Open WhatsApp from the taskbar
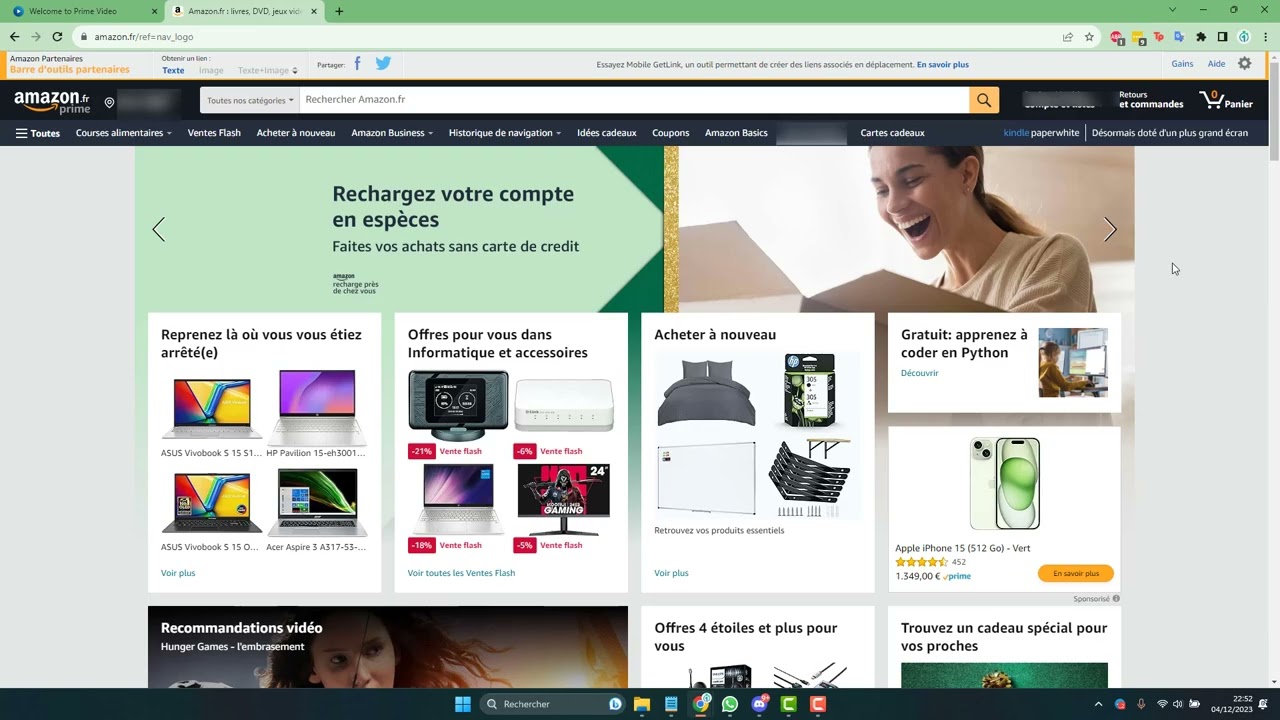This screenshot has height=720, width=1280. click(730, 704)
